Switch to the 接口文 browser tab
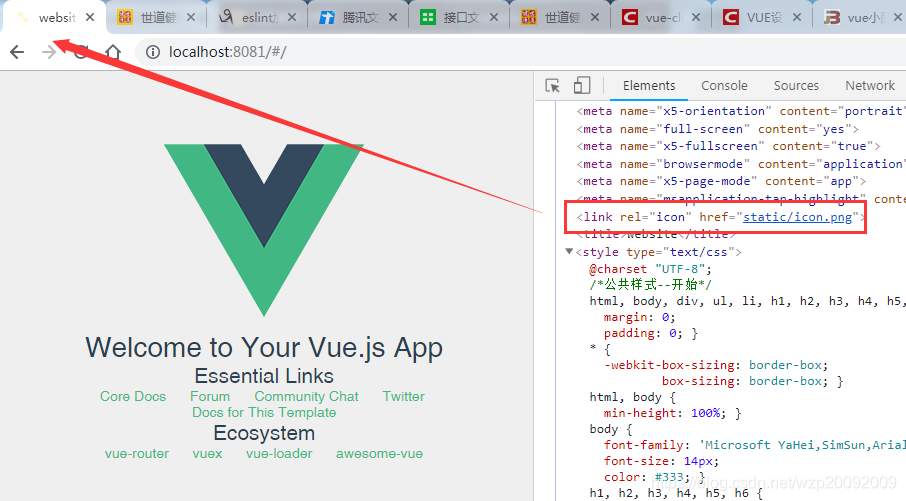 coord(459,17)
